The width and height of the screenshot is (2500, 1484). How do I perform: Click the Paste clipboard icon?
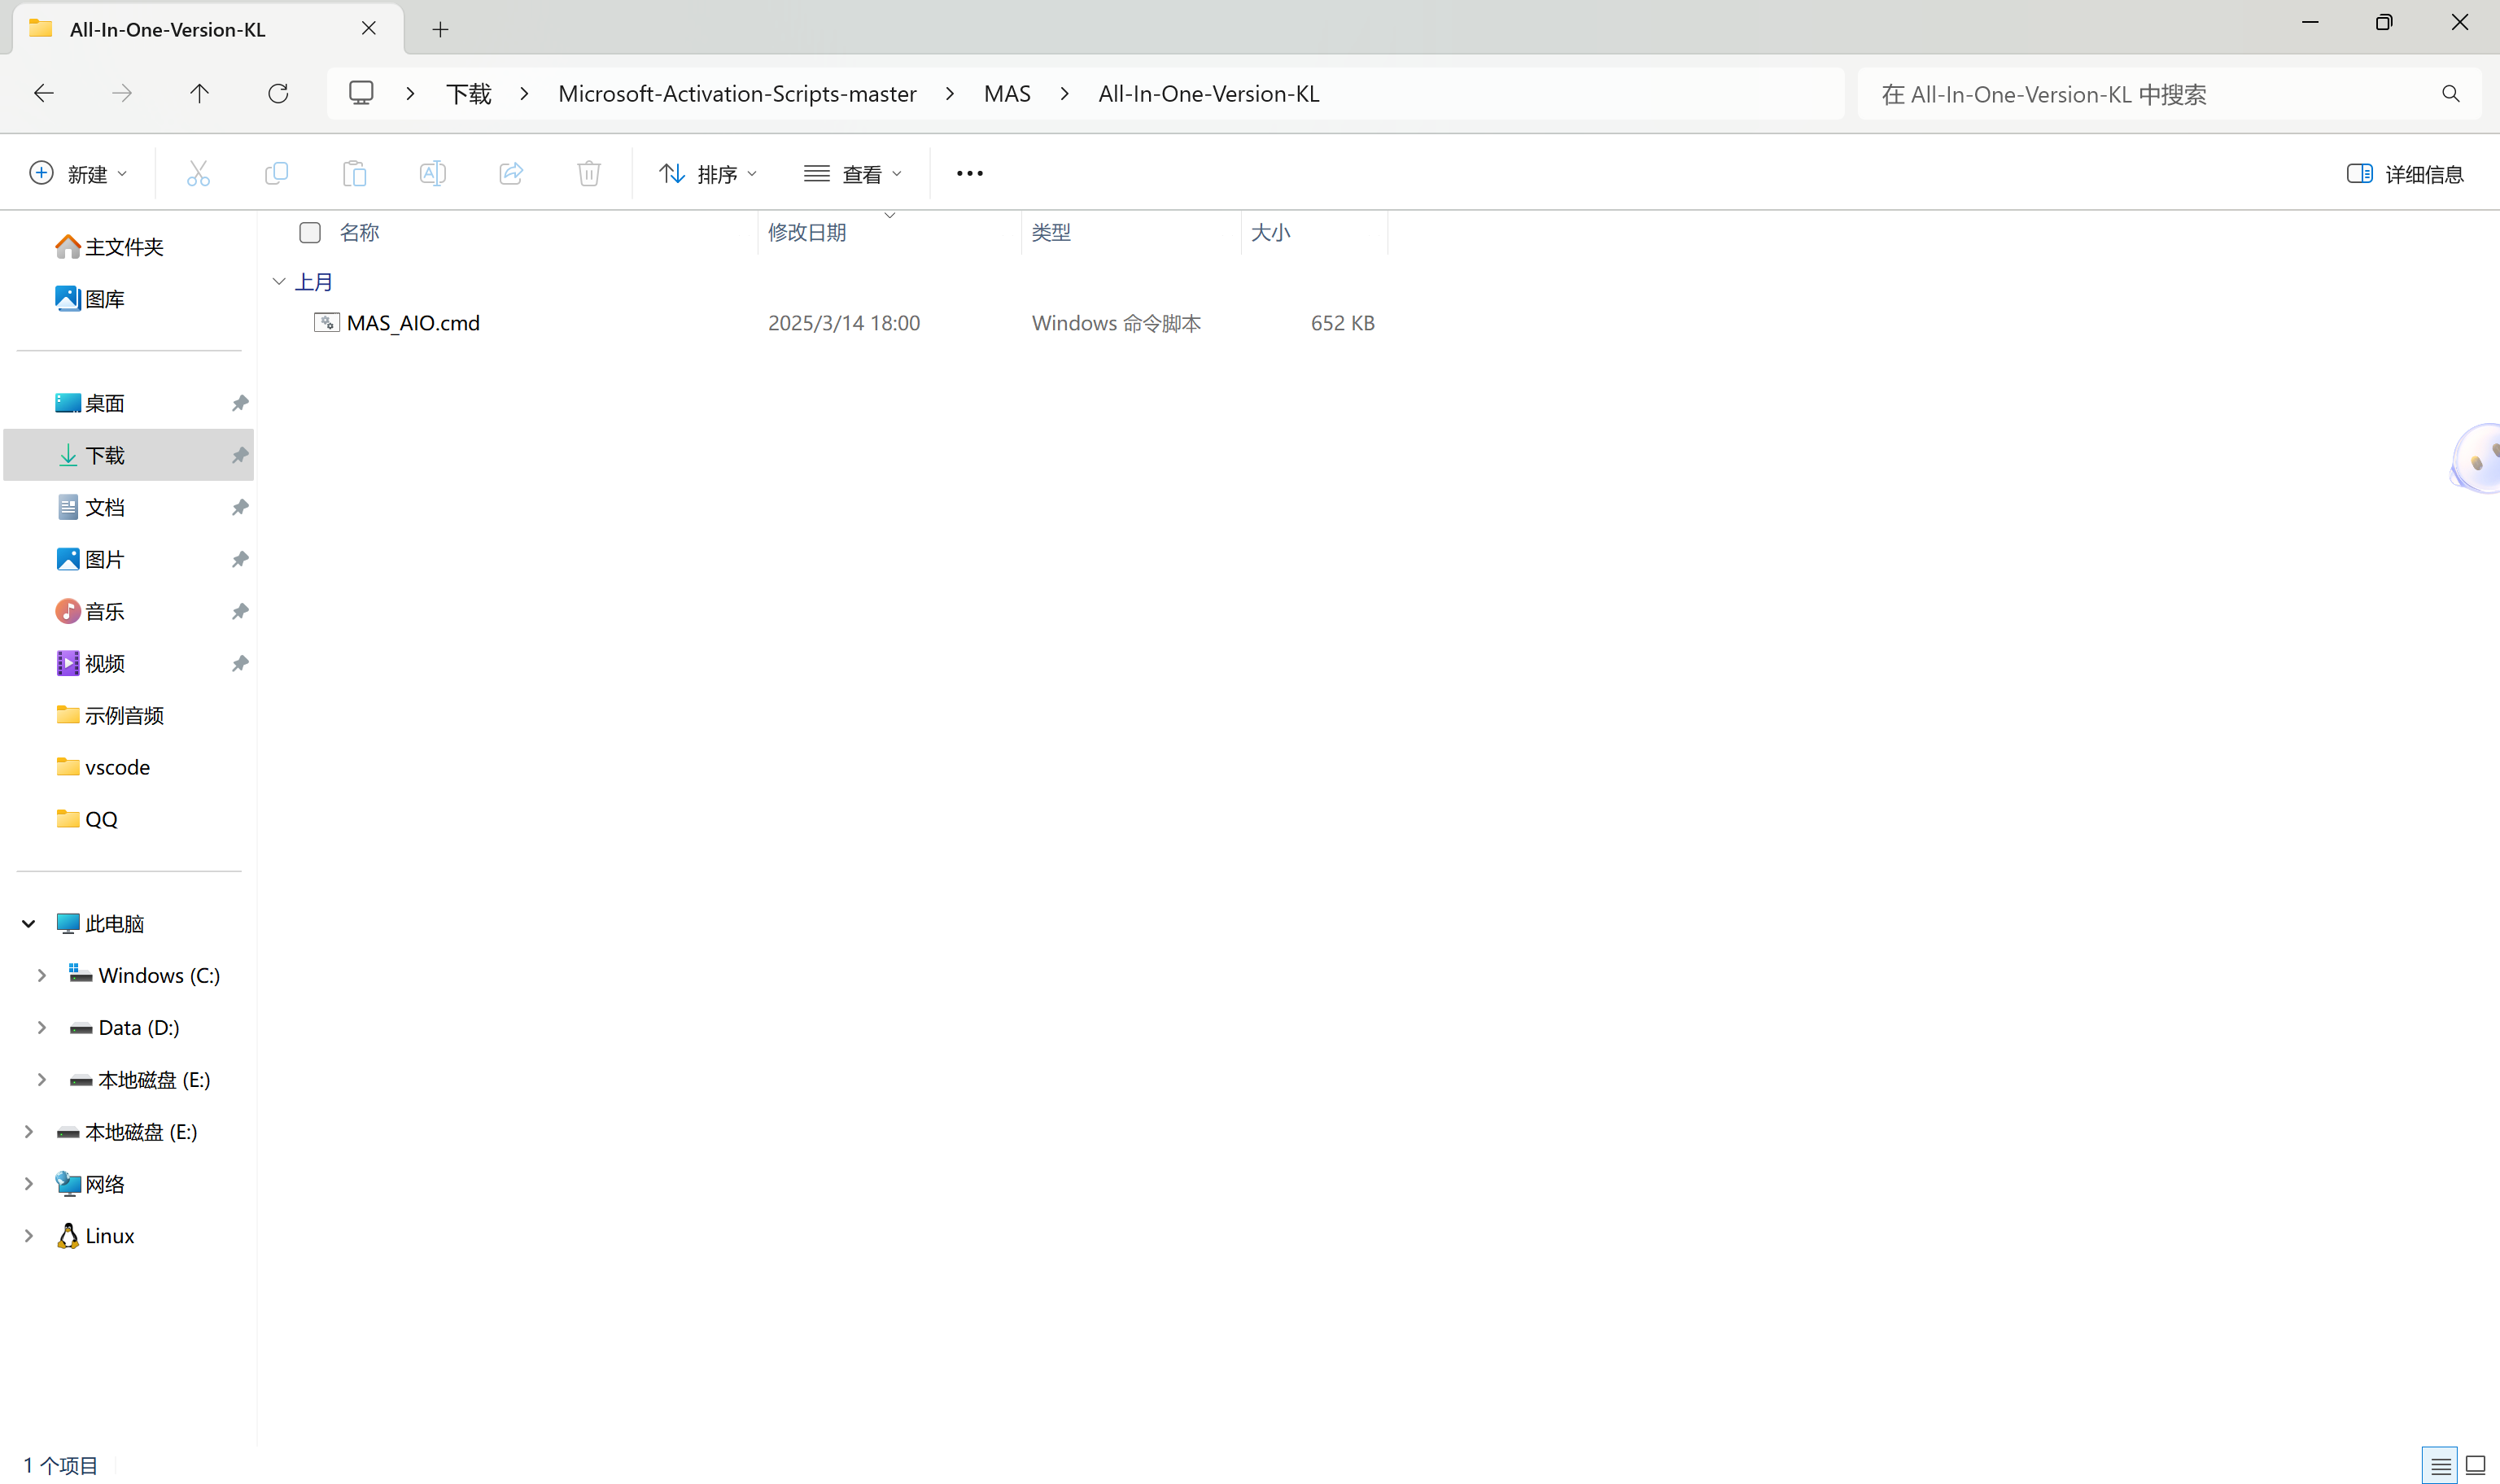click(354, 173)
